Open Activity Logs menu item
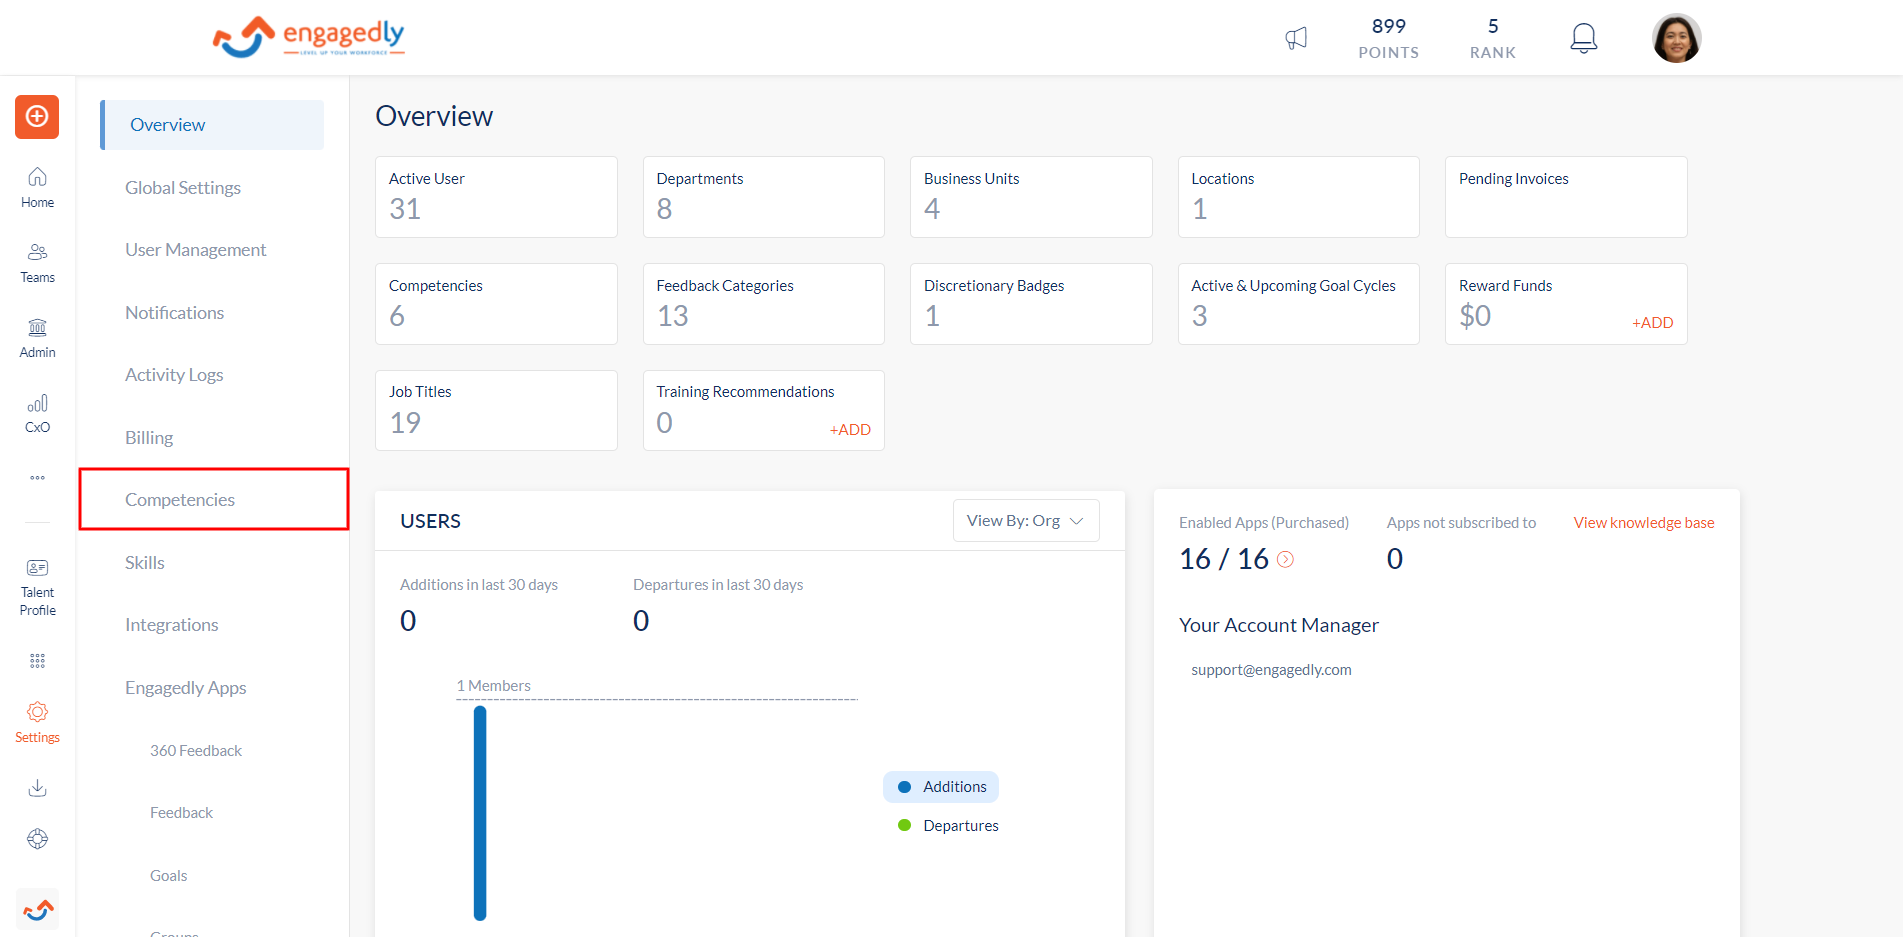Viewport: 1903px width, 937px height. (174, 375)
